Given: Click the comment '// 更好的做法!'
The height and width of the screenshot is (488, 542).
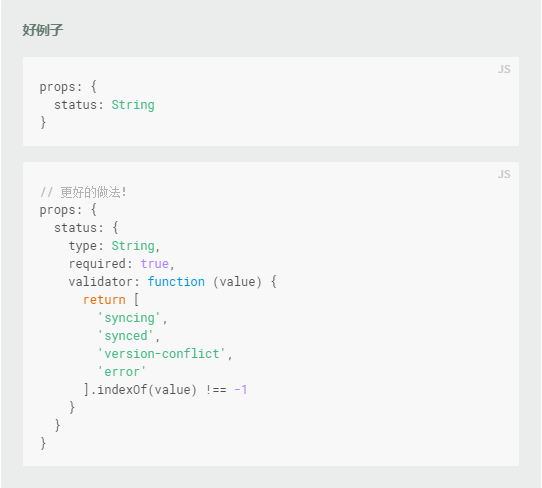Looking at the screenshot, I should click(x=83, y=192).
